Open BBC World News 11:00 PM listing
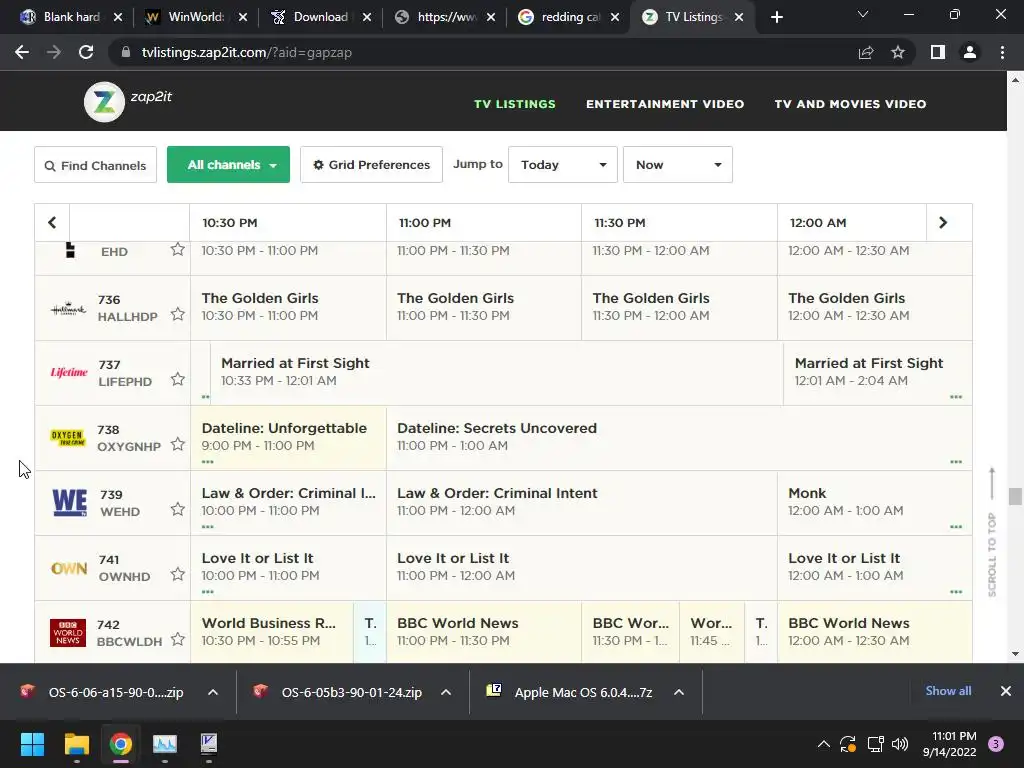1024x768 pixels. coord(484,632)
